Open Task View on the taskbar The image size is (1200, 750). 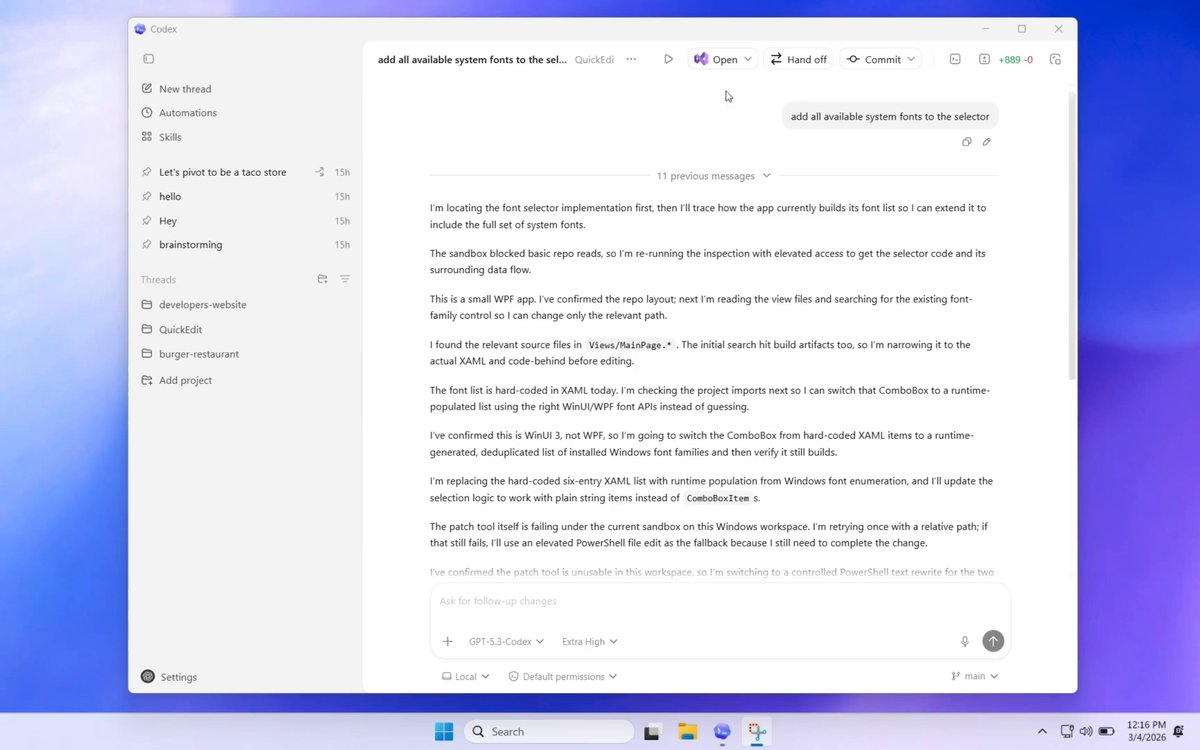click(x=652, y=731)
